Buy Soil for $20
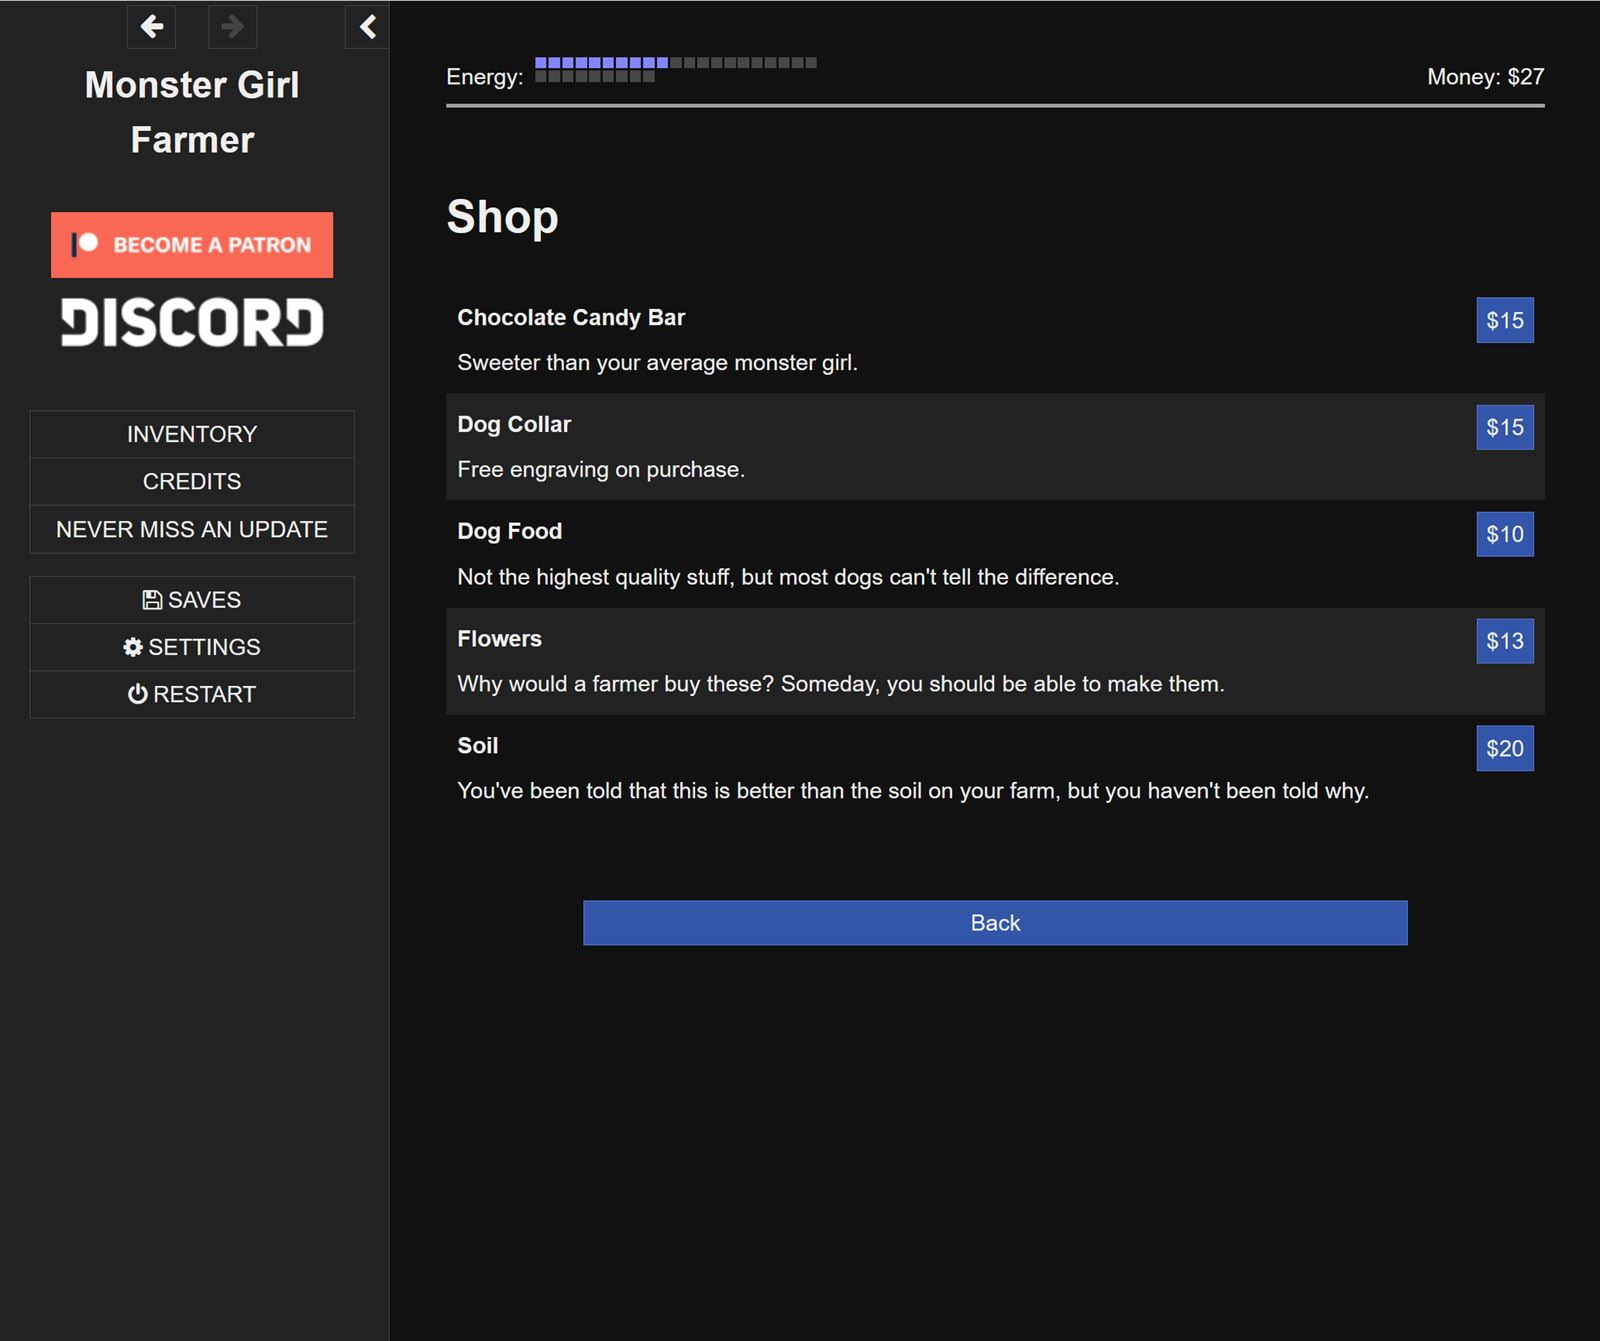1600x1341 pixels. tap(1504, 748)
